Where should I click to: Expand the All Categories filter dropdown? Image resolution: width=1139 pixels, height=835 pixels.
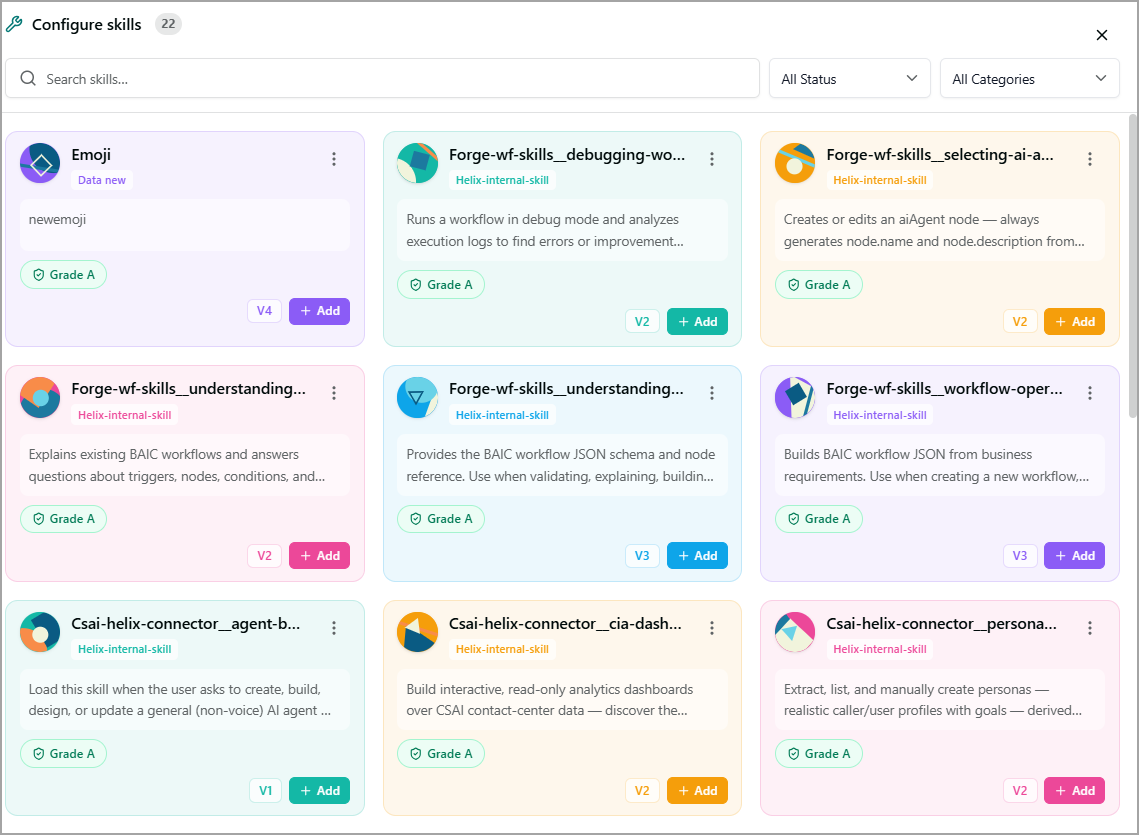pos(1030,78)
